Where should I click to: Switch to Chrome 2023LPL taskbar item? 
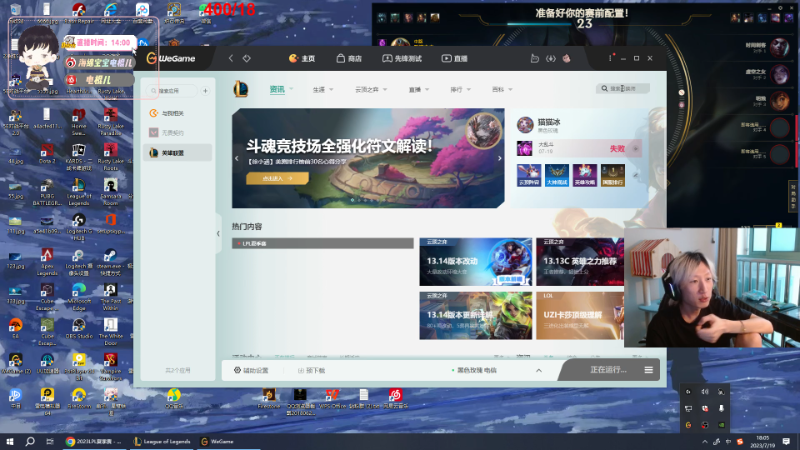point(94,441)
